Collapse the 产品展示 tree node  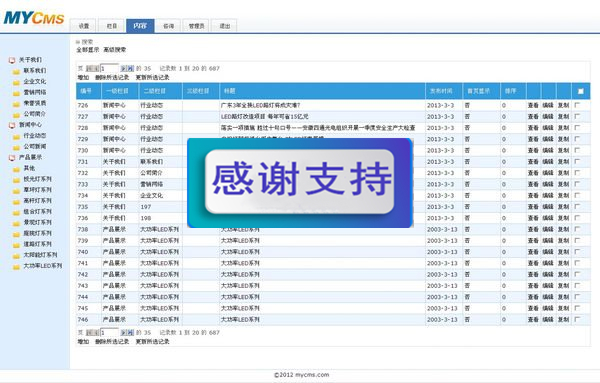pos(12,158)
